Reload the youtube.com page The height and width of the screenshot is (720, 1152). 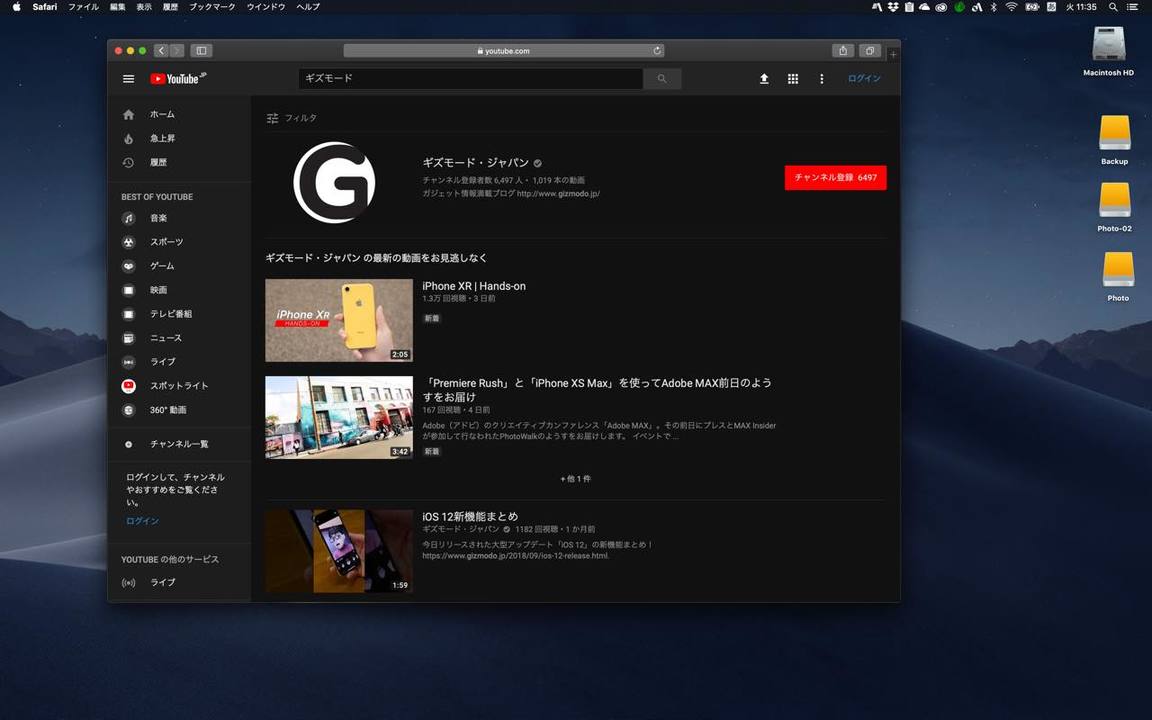(x=657, y=51)
